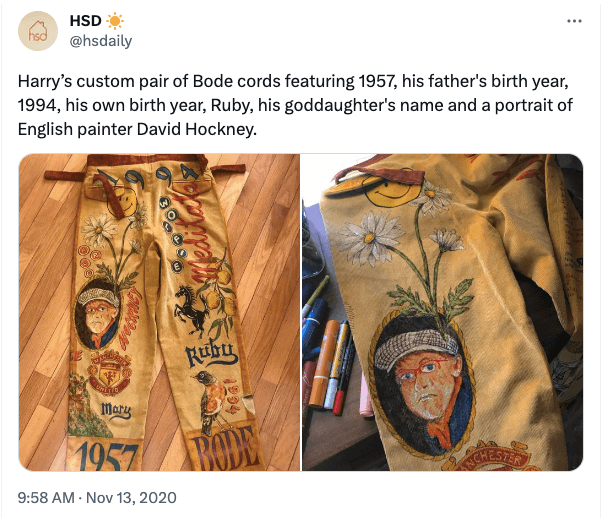Open the three-dot more options menu
Image resolution: width=602 pixels, height=518 pixels.
click(573, 21)
